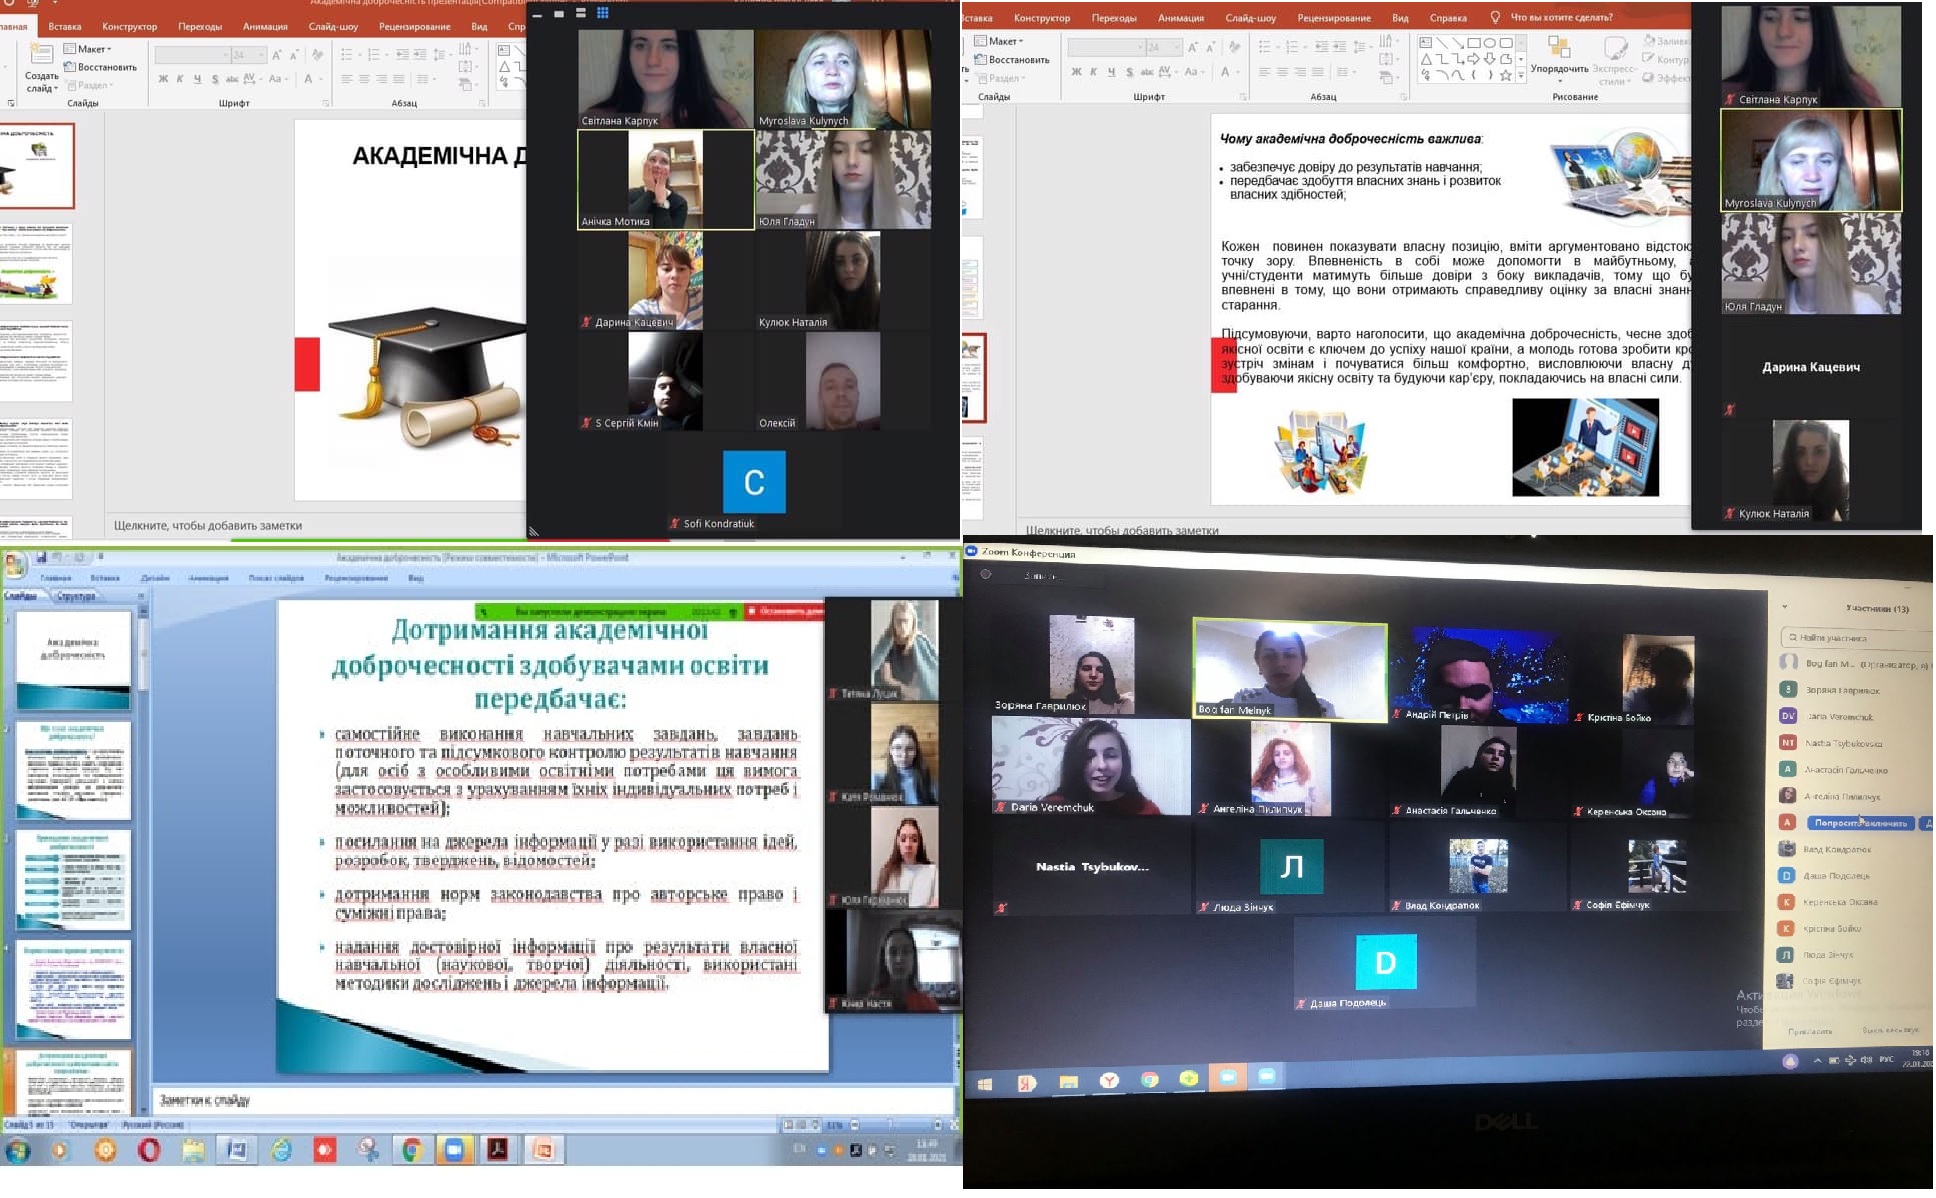The width and height of the screenshot is (1936, 1198).
Task: Pick the oval shape from shapes gallery
Action: 1490,43
